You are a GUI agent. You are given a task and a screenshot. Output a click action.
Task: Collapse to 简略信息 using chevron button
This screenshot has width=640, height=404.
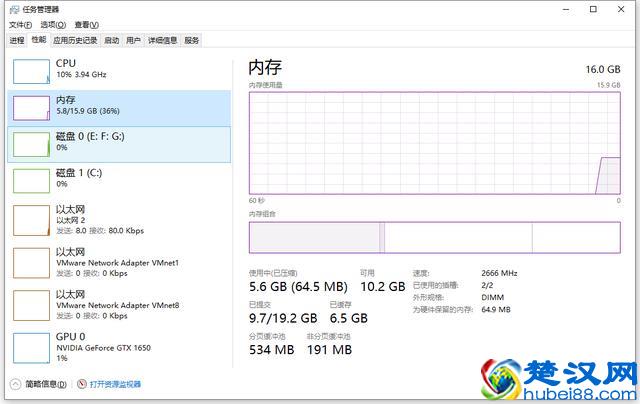click(15, 384)
